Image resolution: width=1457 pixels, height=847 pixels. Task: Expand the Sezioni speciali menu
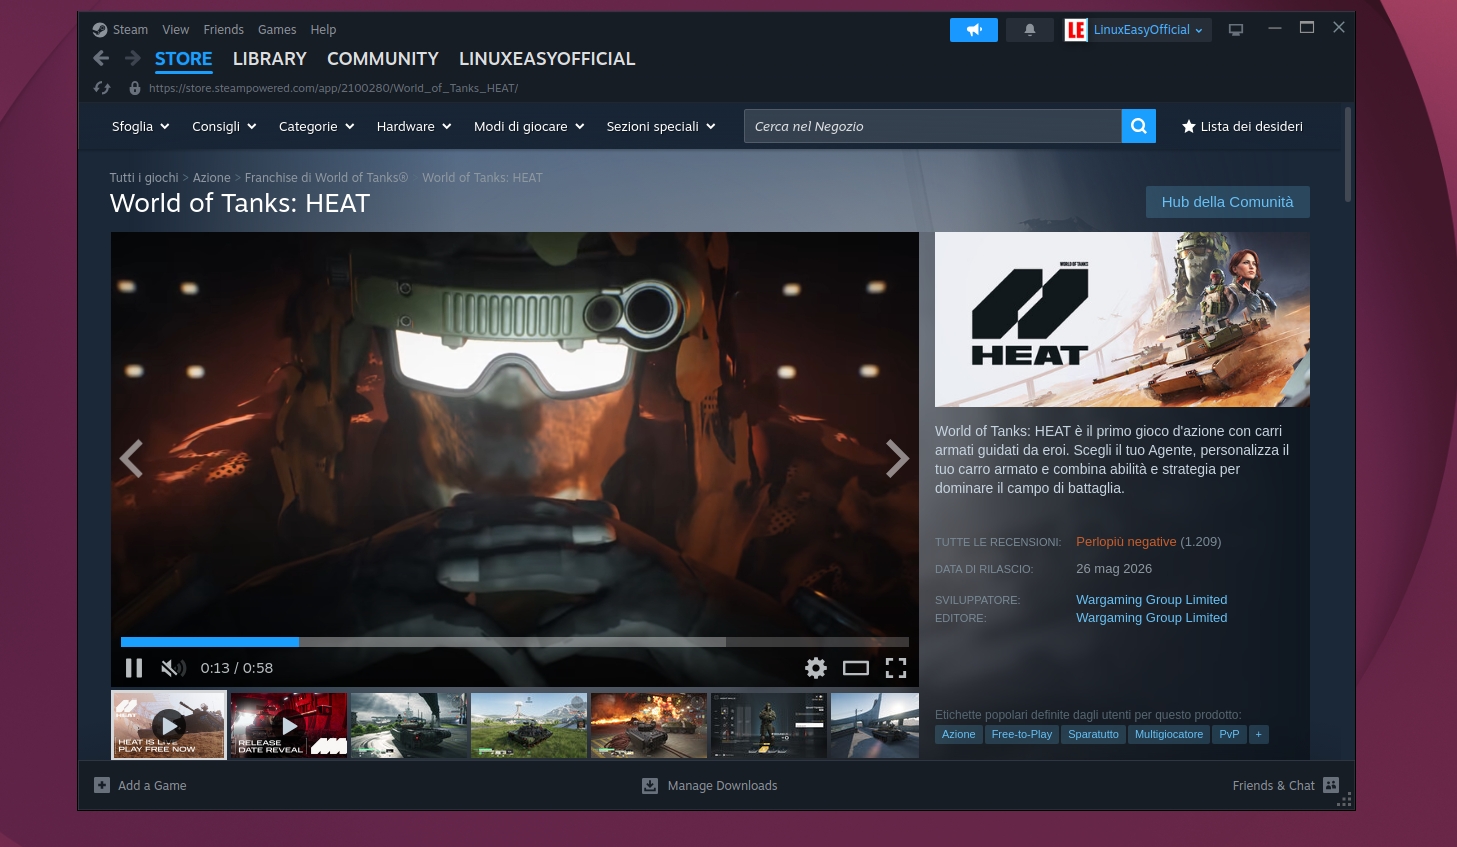661,126
